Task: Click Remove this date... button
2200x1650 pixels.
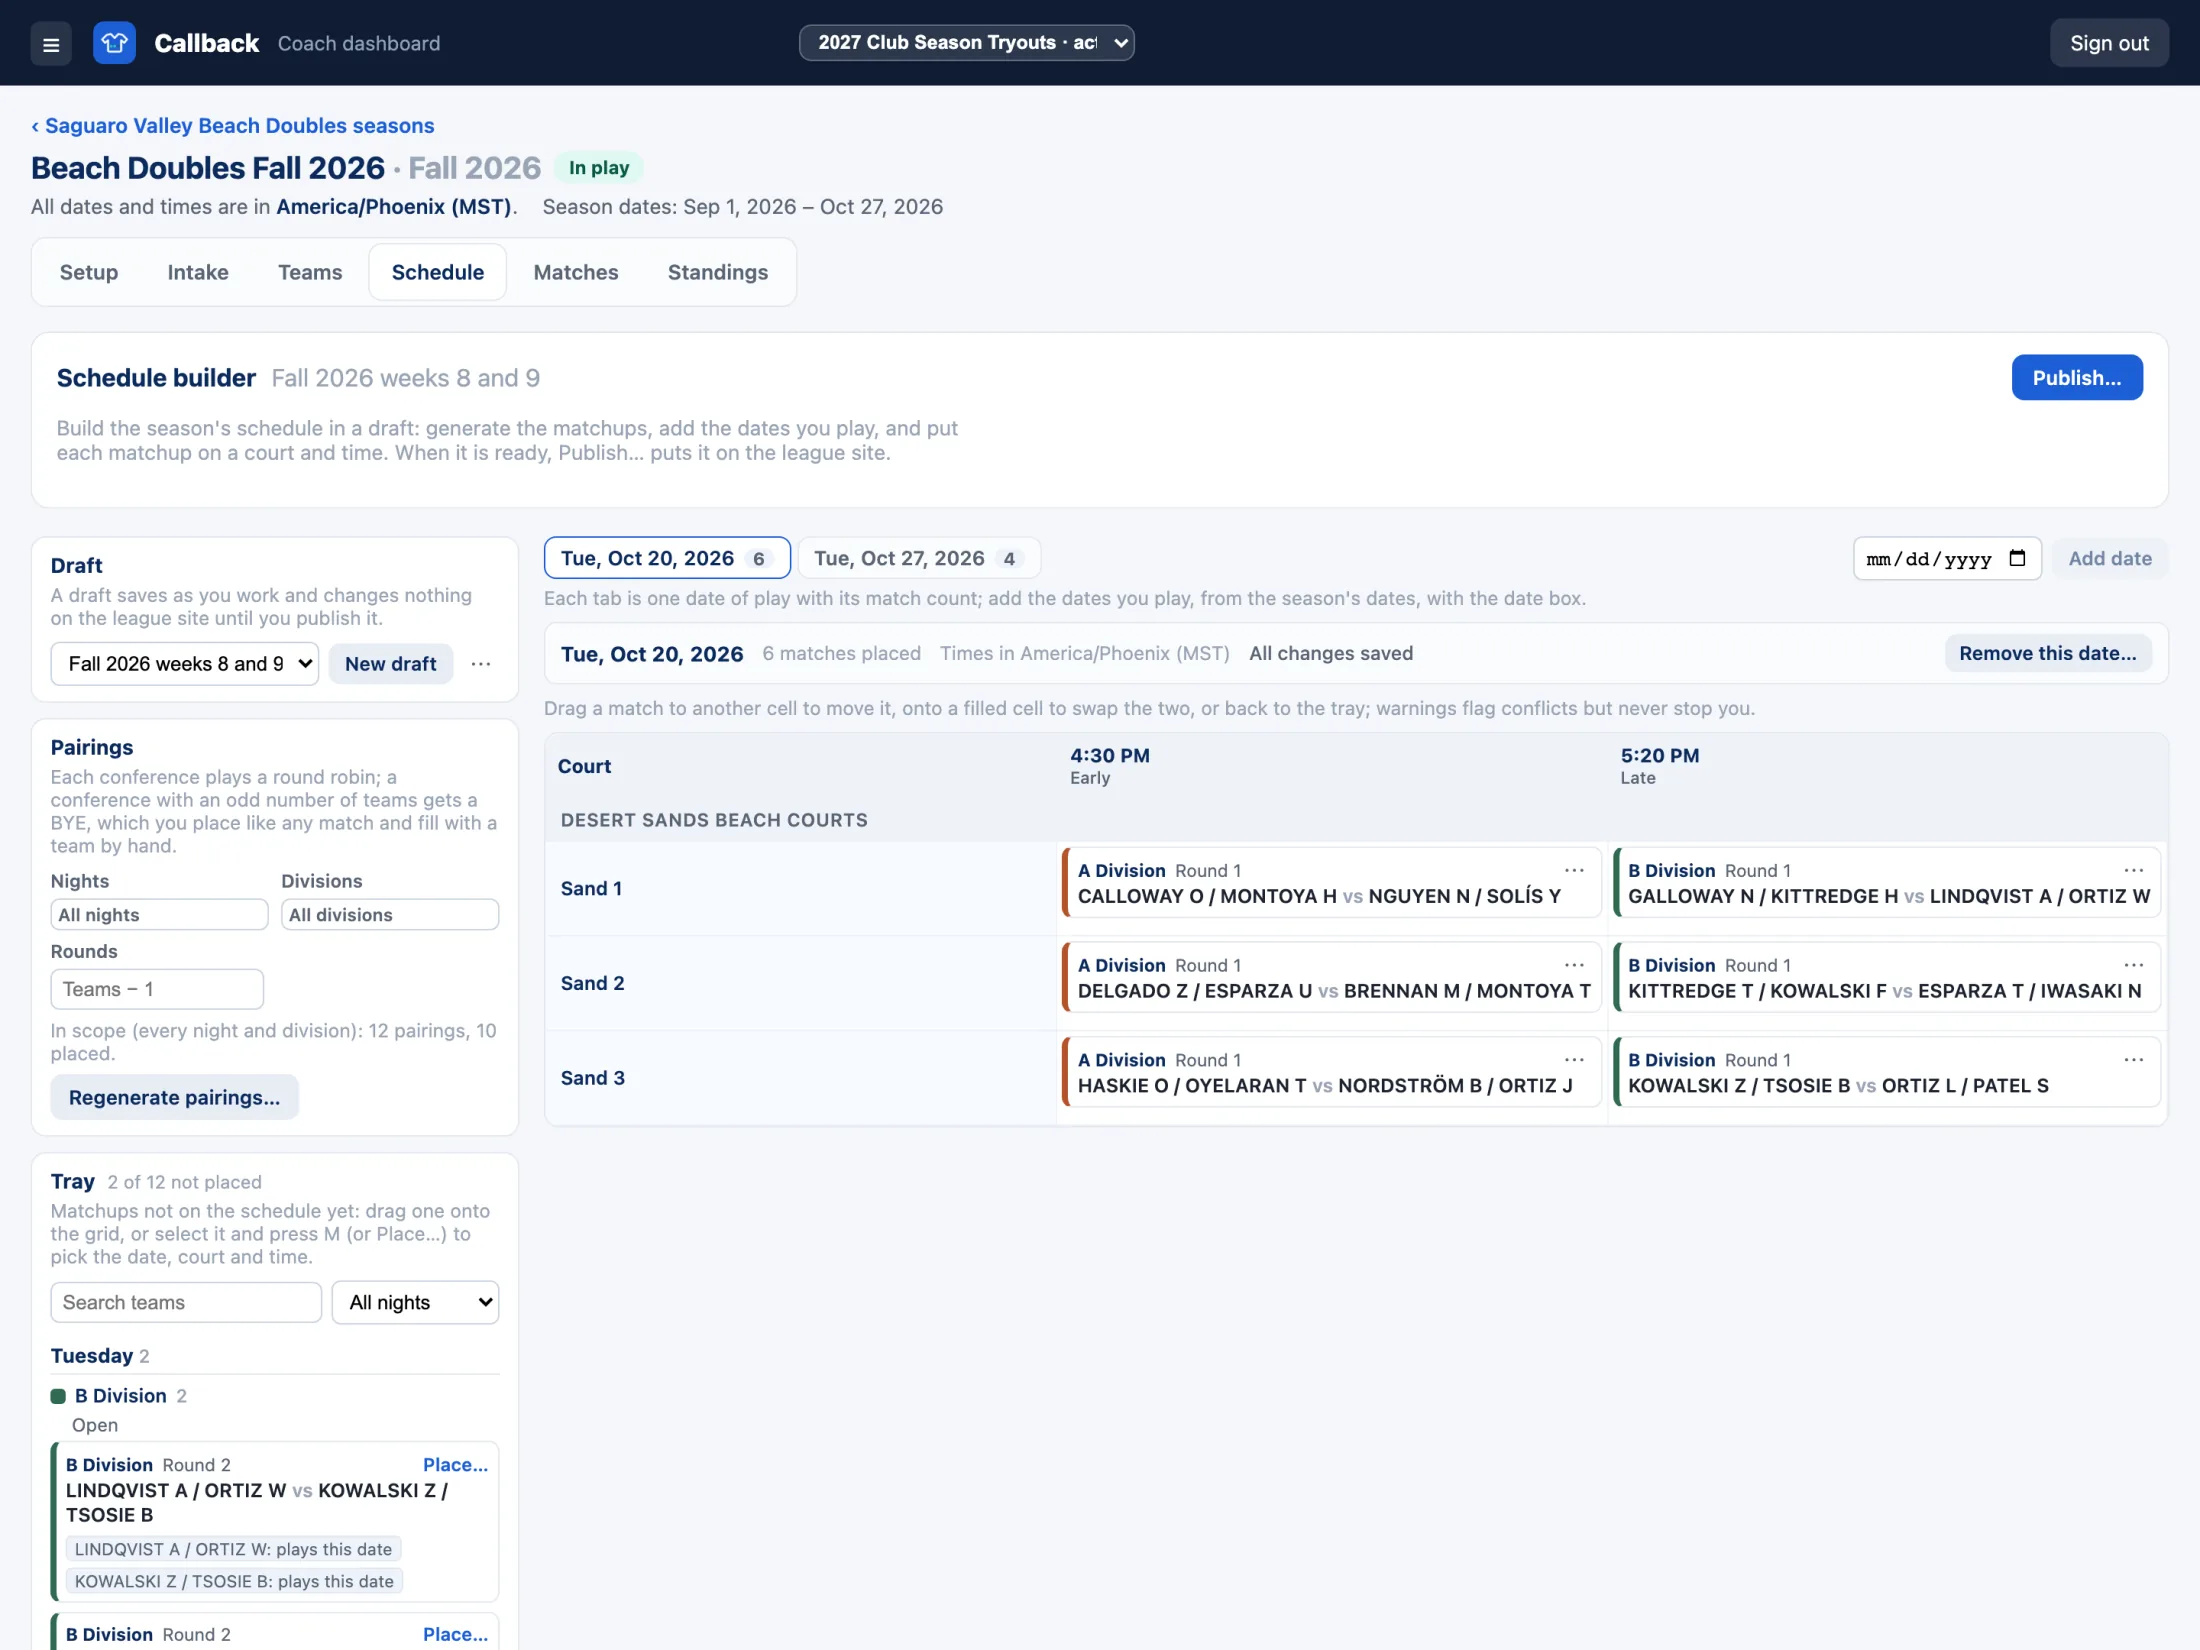Action: click(2048, 653)
